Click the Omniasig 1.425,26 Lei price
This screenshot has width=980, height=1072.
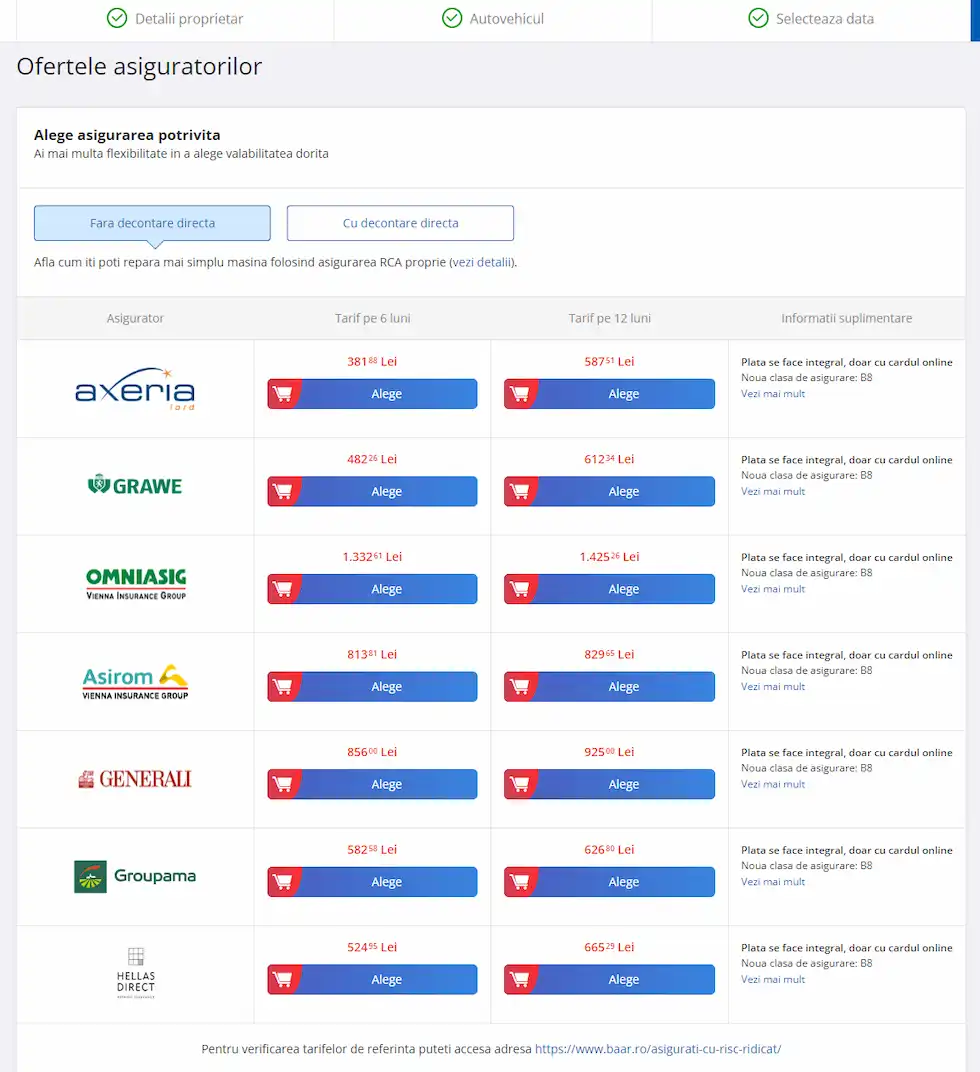coord(609,557)
